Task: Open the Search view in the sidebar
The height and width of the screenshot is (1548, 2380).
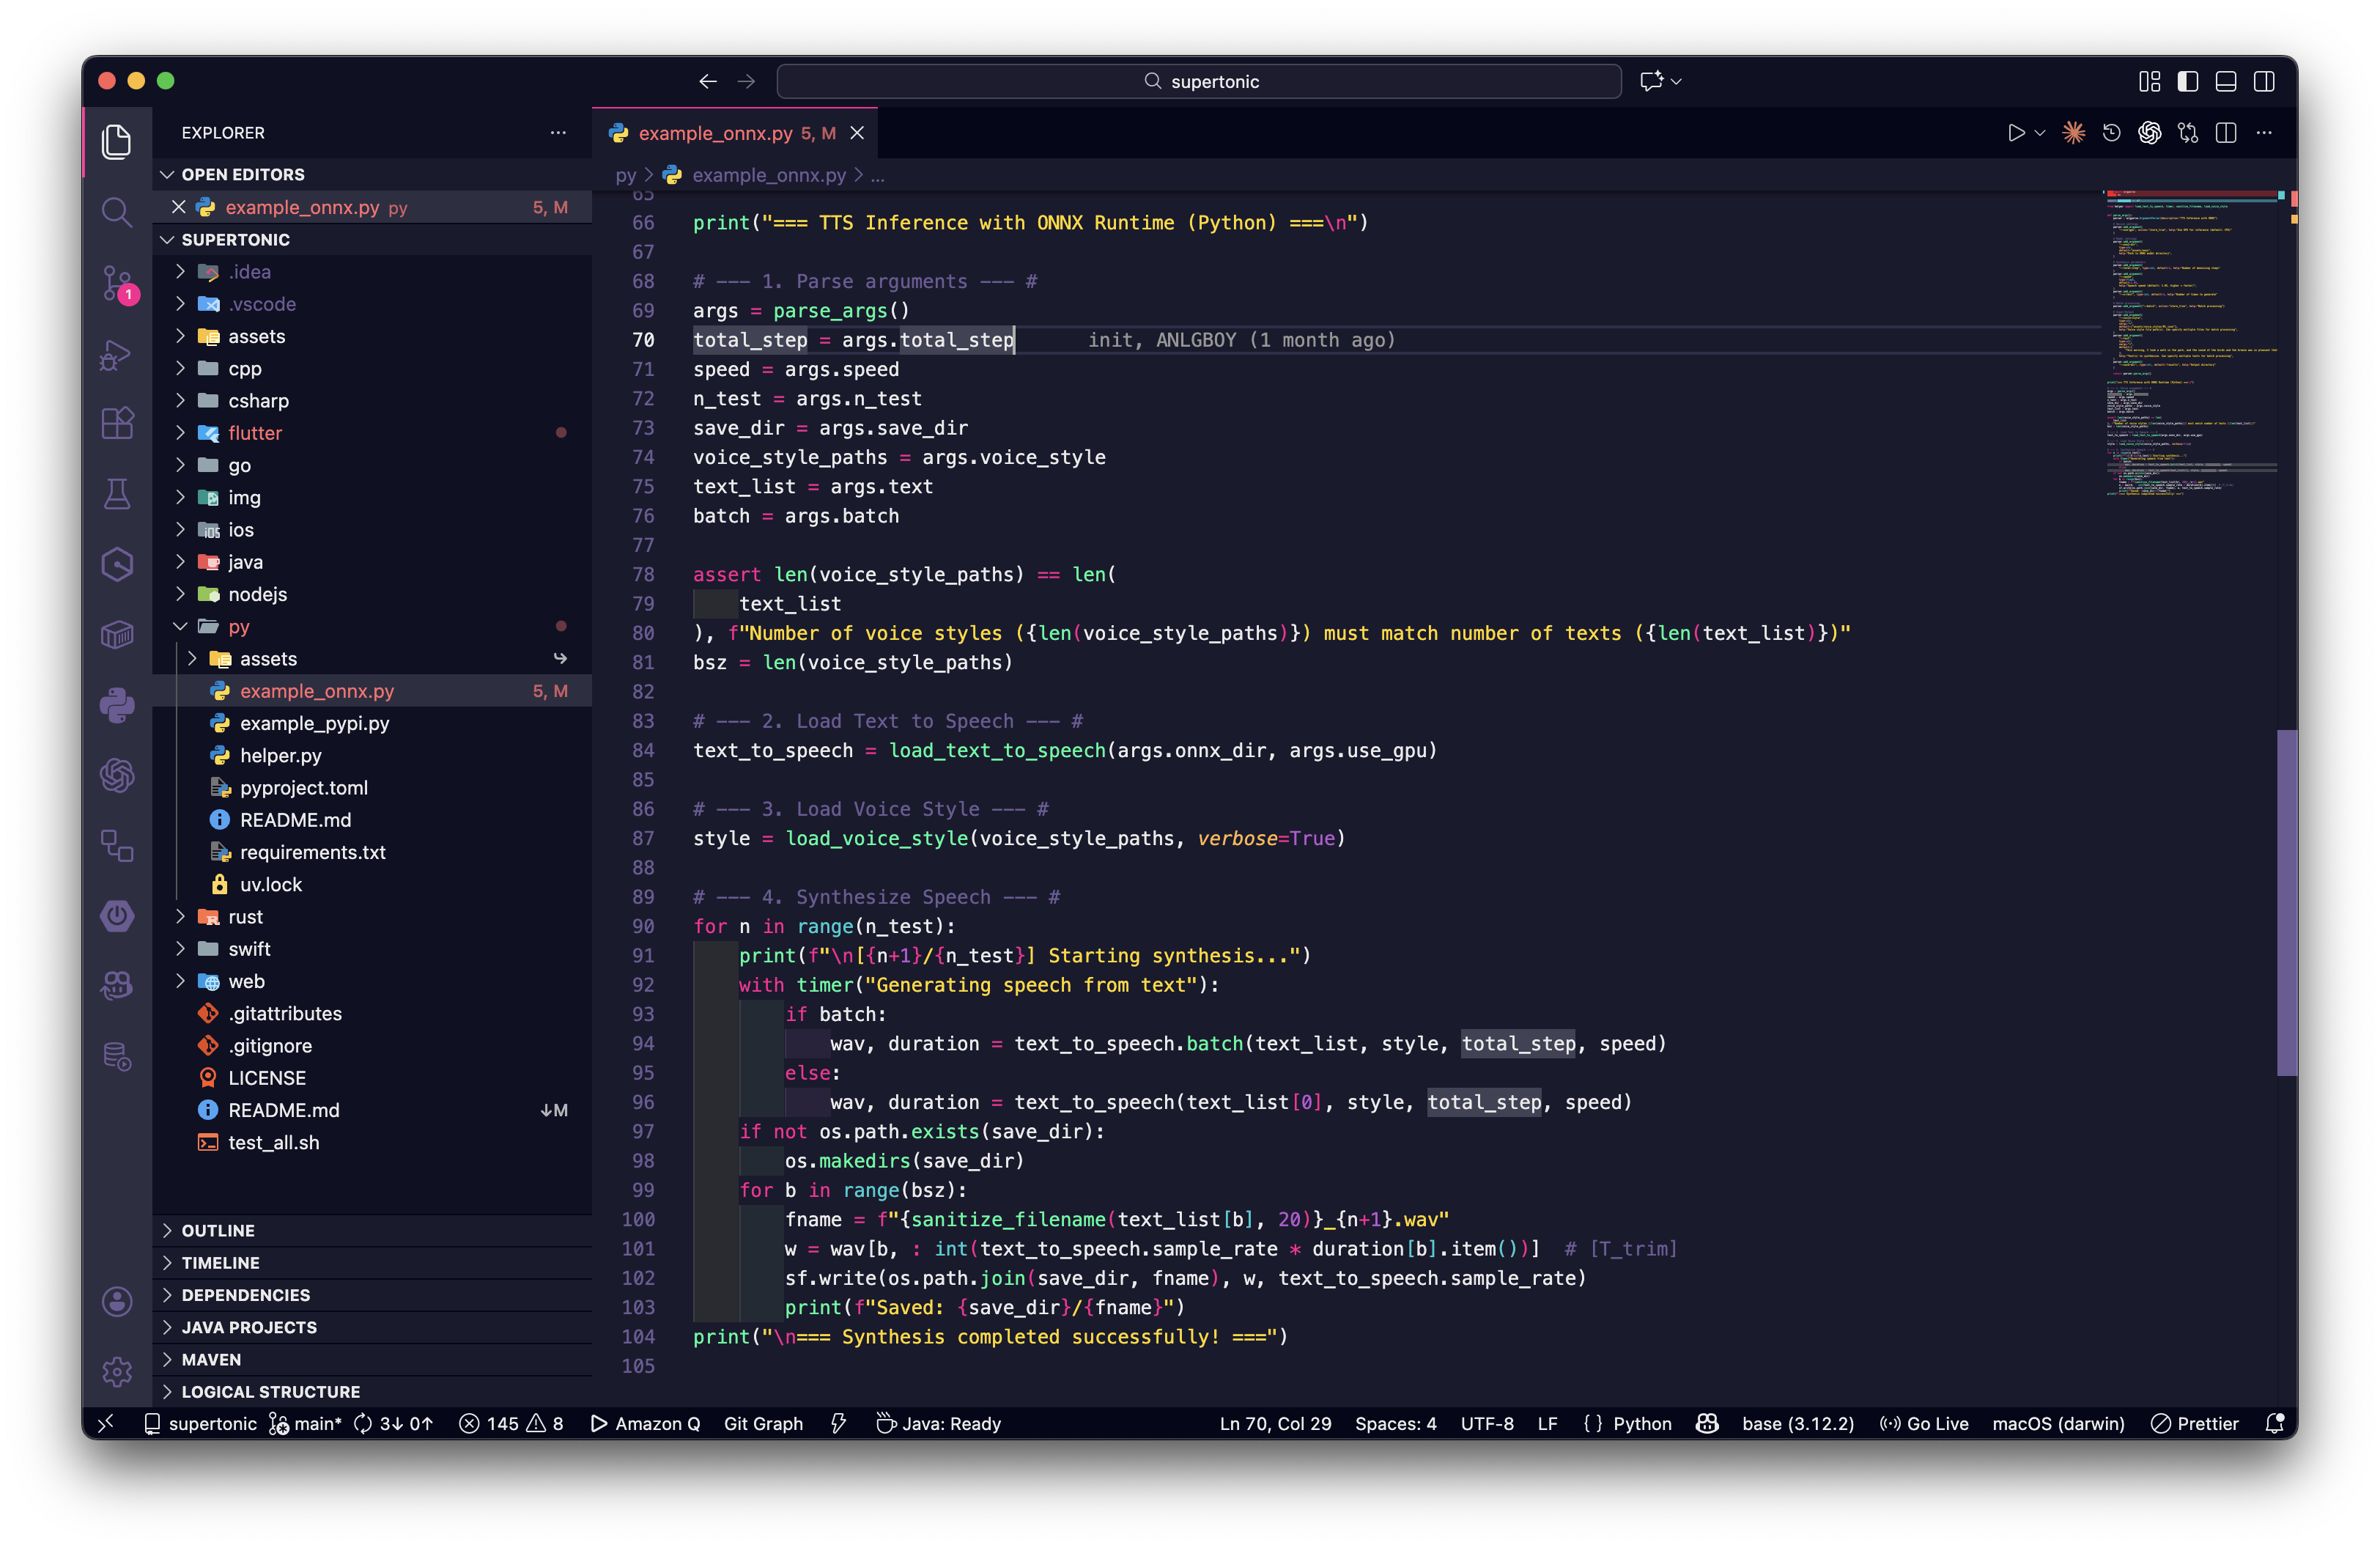Action: point(117,212)
